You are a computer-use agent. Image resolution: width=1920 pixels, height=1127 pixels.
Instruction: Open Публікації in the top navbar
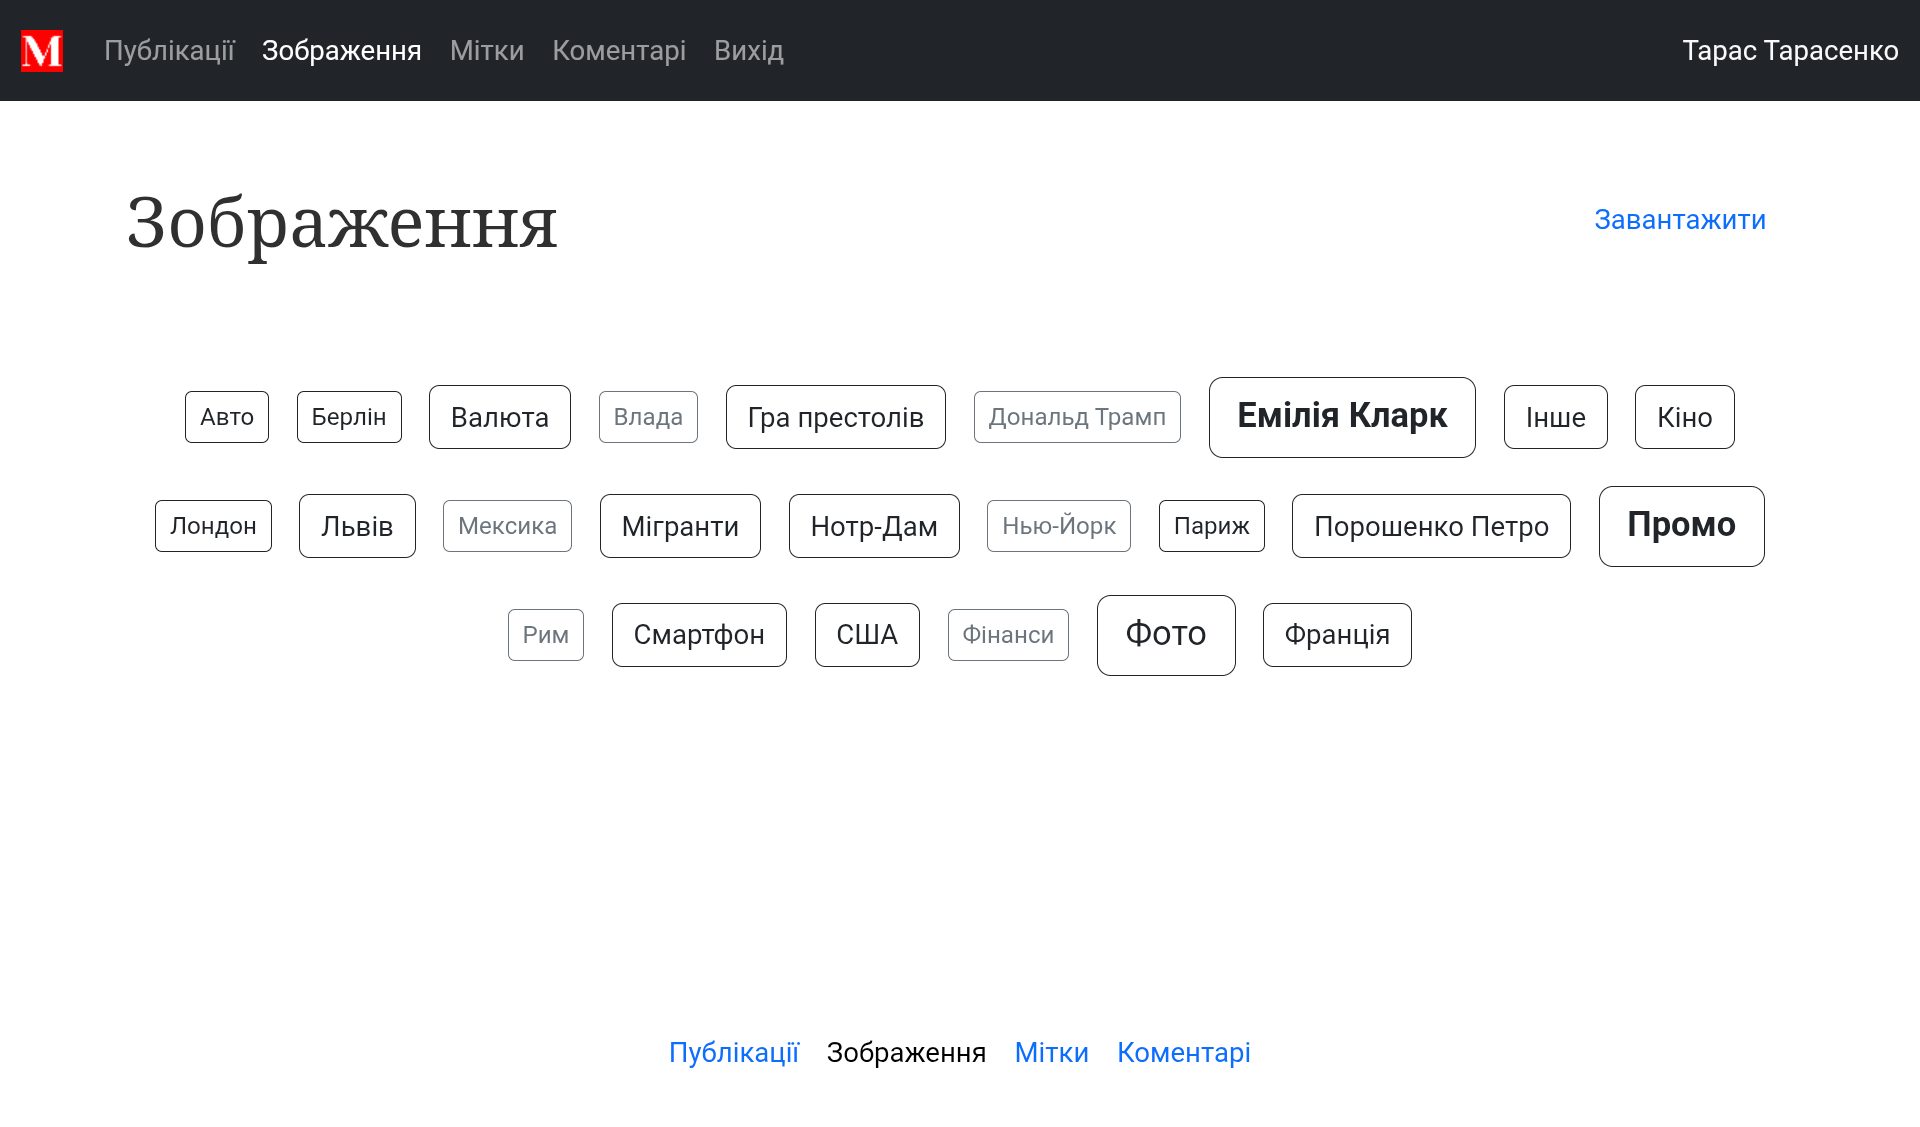[169, 51]
